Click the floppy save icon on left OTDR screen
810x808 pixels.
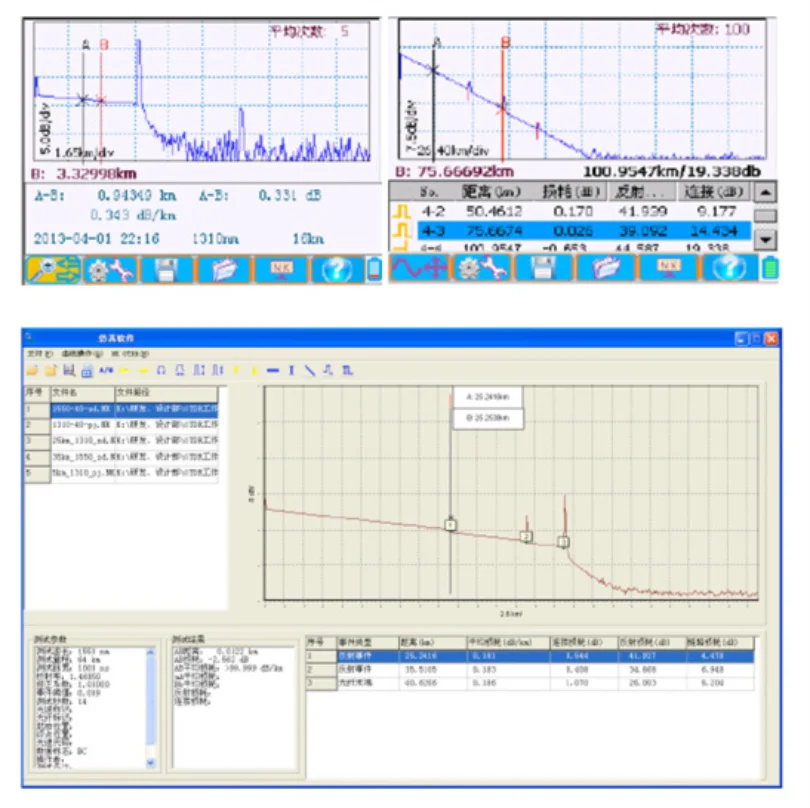(x=167, y=270)
